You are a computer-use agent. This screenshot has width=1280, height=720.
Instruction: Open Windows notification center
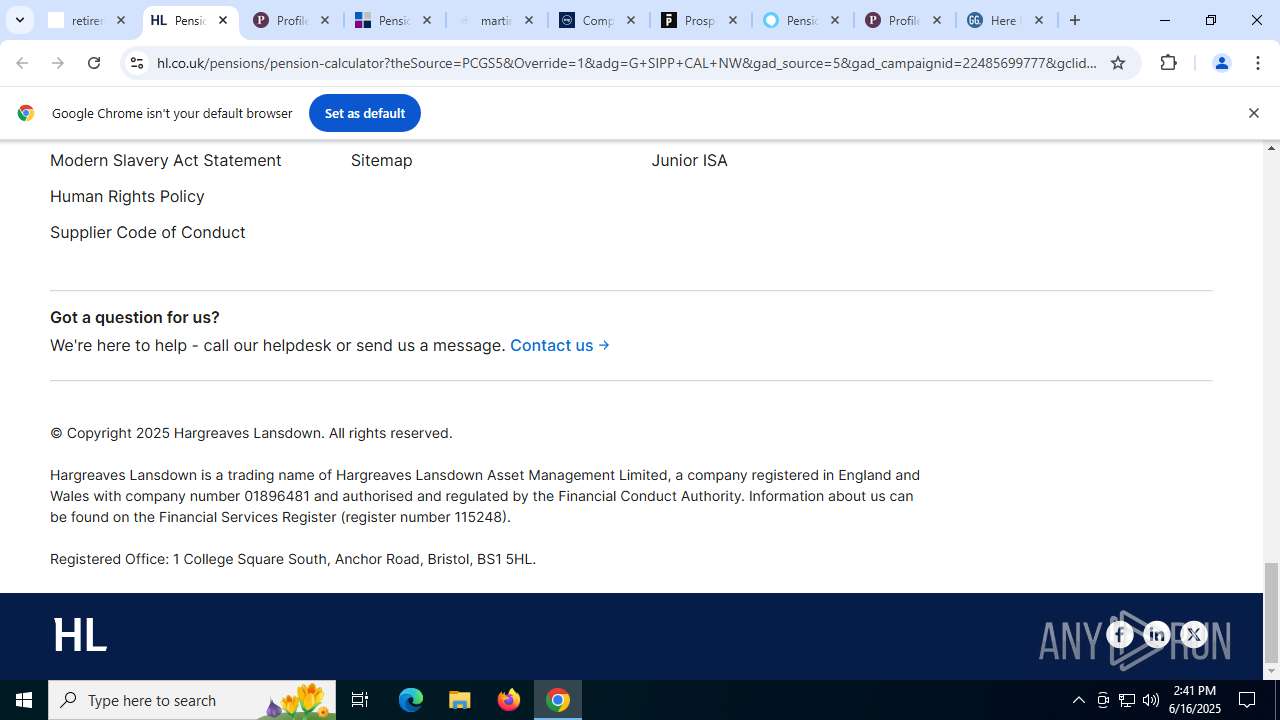click(1247, 700)
